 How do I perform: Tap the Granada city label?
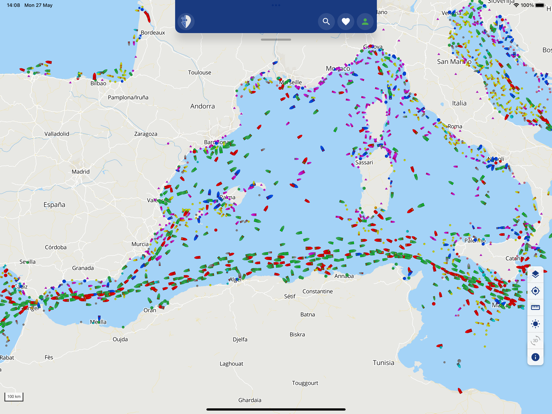tap(83, 268)
